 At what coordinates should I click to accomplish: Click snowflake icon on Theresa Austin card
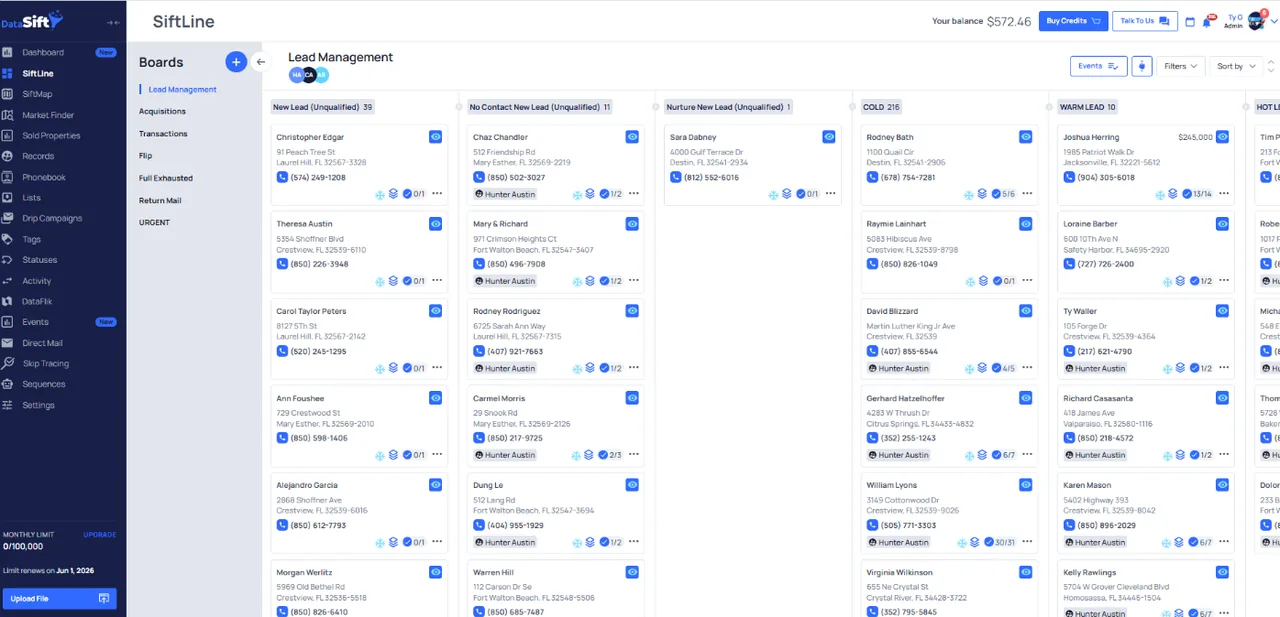380,281
